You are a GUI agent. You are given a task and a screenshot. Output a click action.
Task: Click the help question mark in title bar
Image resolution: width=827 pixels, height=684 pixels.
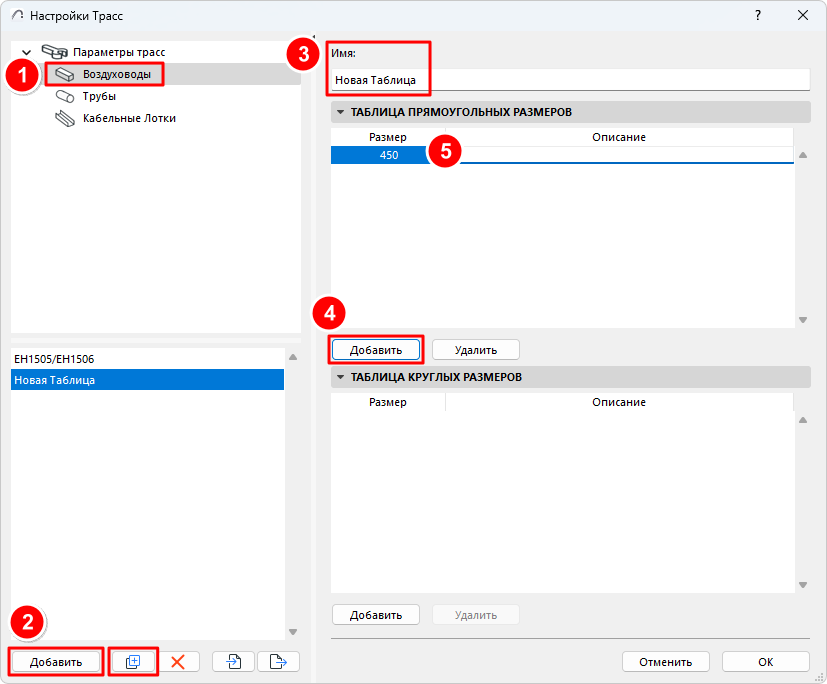758,15
